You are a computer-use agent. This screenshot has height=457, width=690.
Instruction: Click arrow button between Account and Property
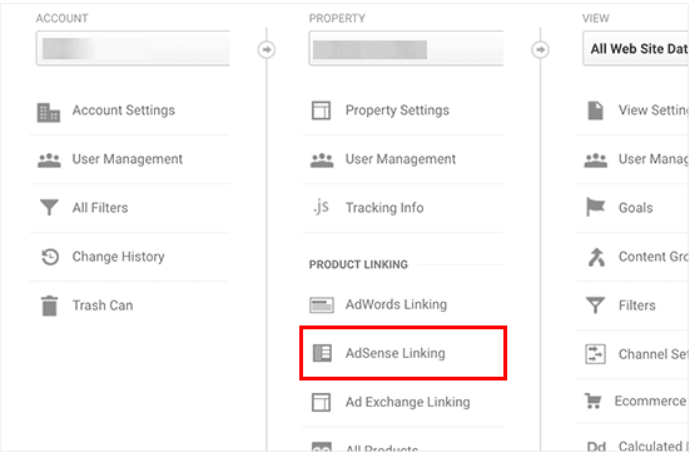[266, 50]
